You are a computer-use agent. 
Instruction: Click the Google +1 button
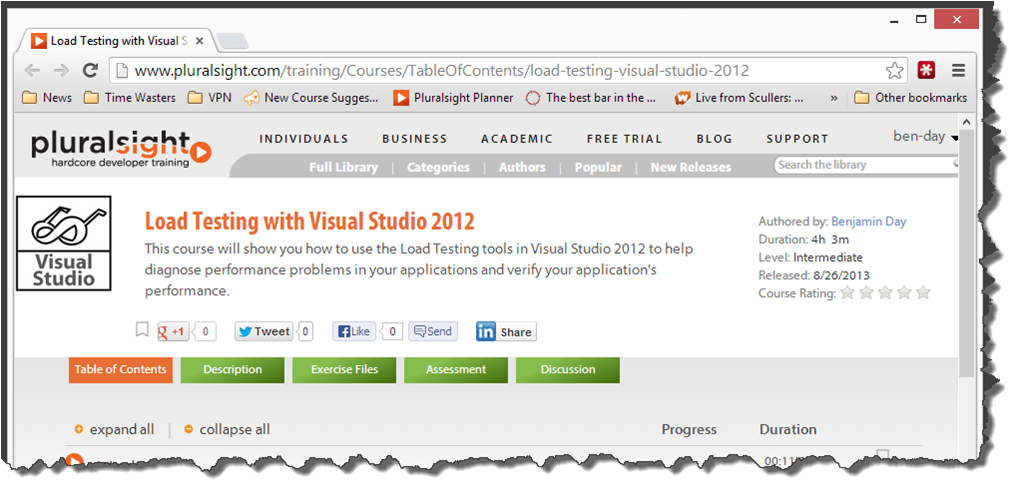[x=173, y=332]
